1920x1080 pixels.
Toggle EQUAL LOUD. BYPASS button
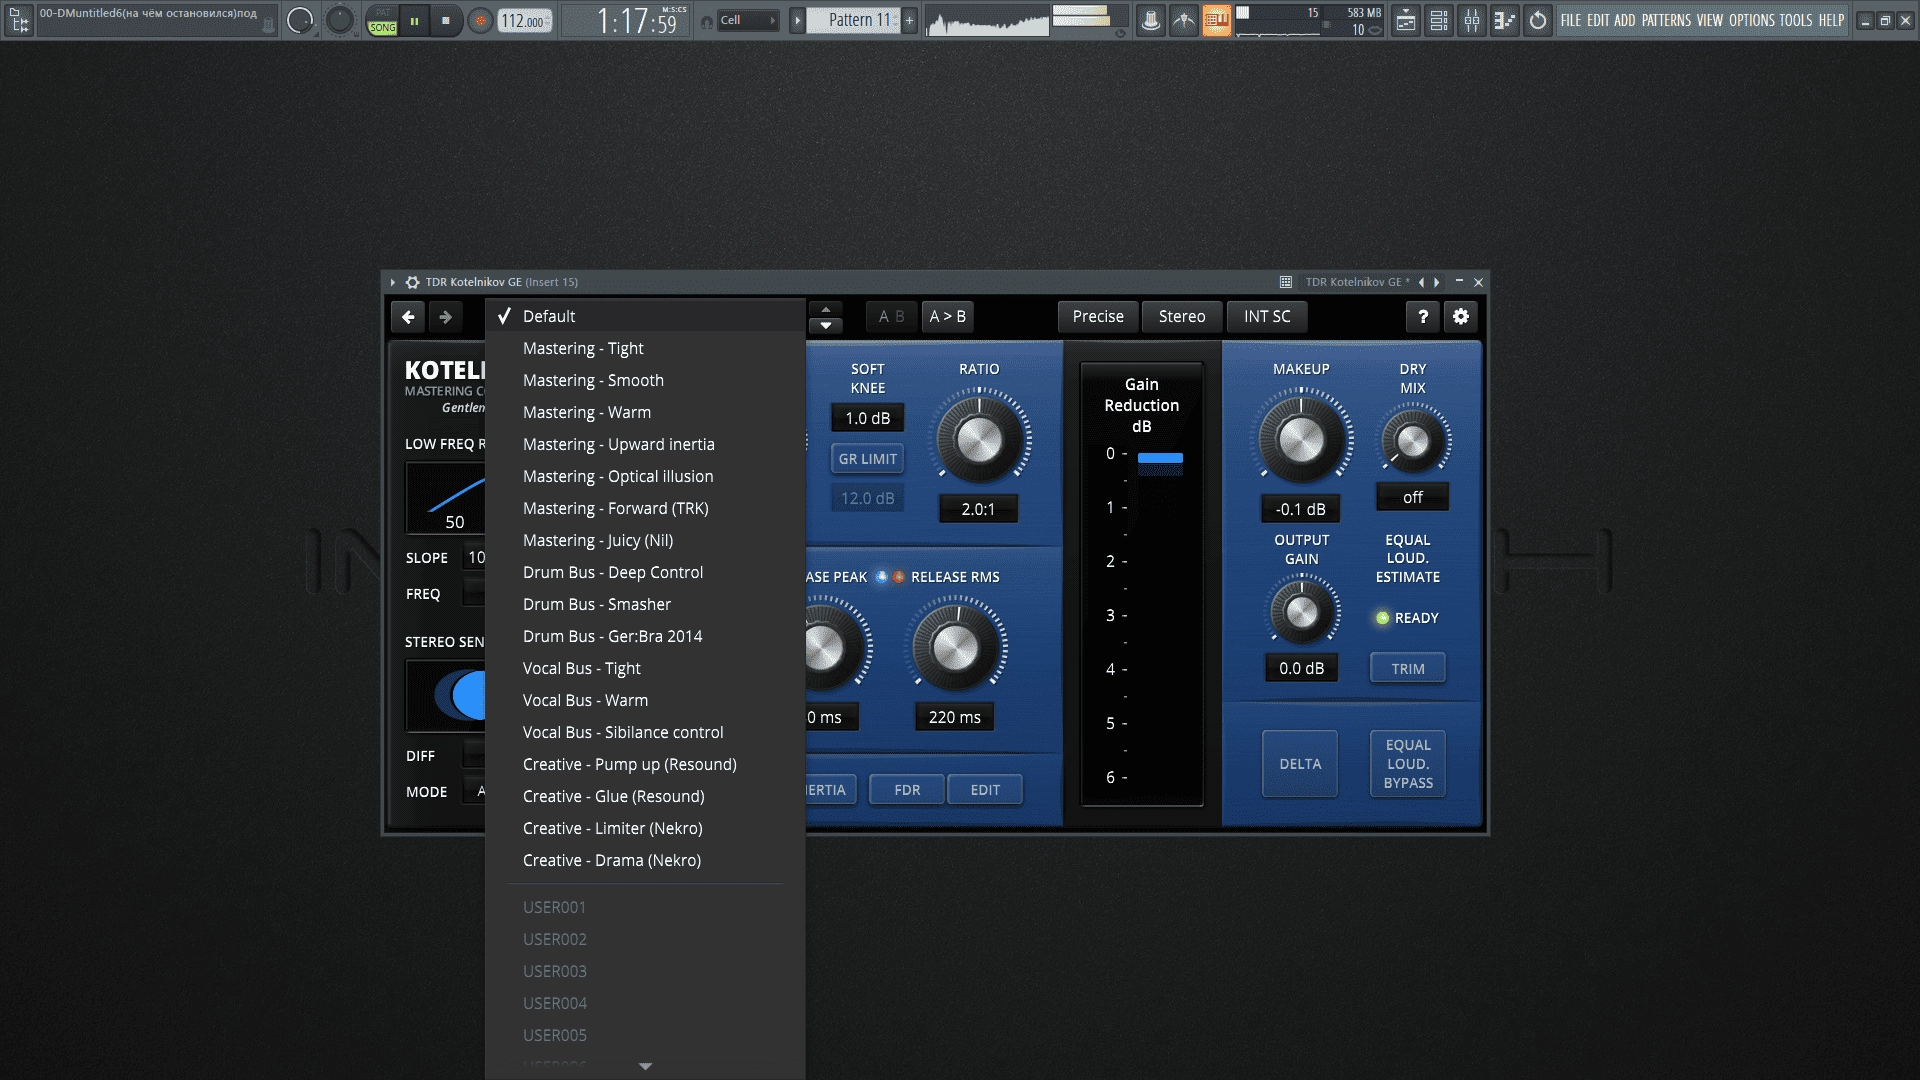1408,764
